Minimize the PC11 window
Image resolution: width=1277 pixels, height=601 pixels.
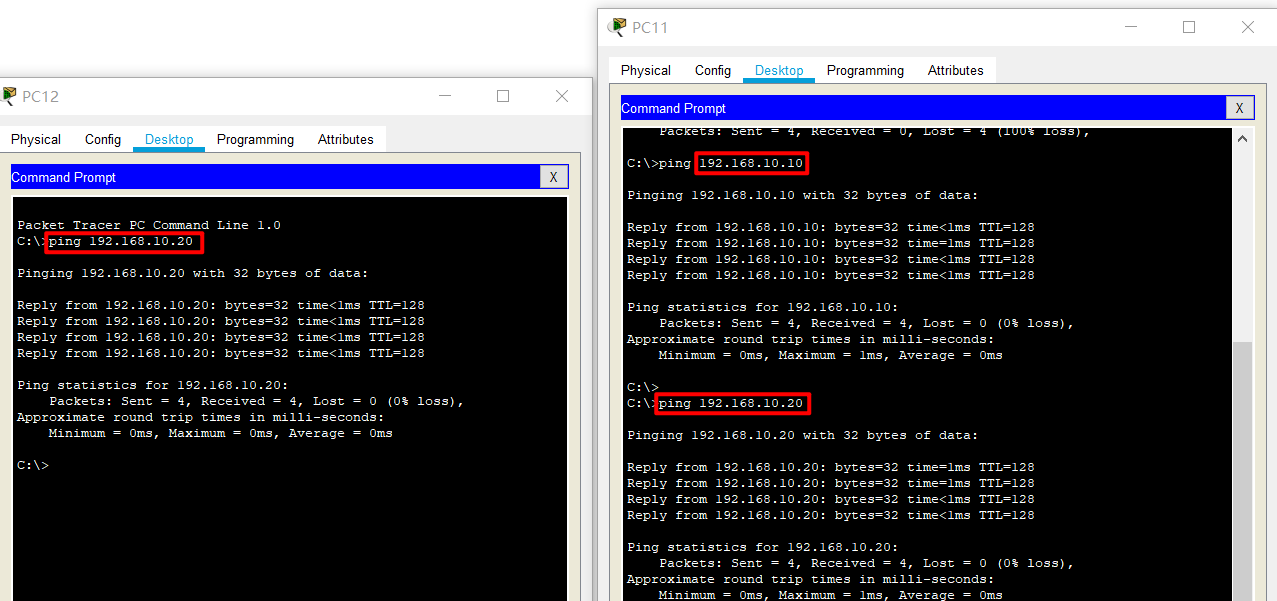(1131, 27)
